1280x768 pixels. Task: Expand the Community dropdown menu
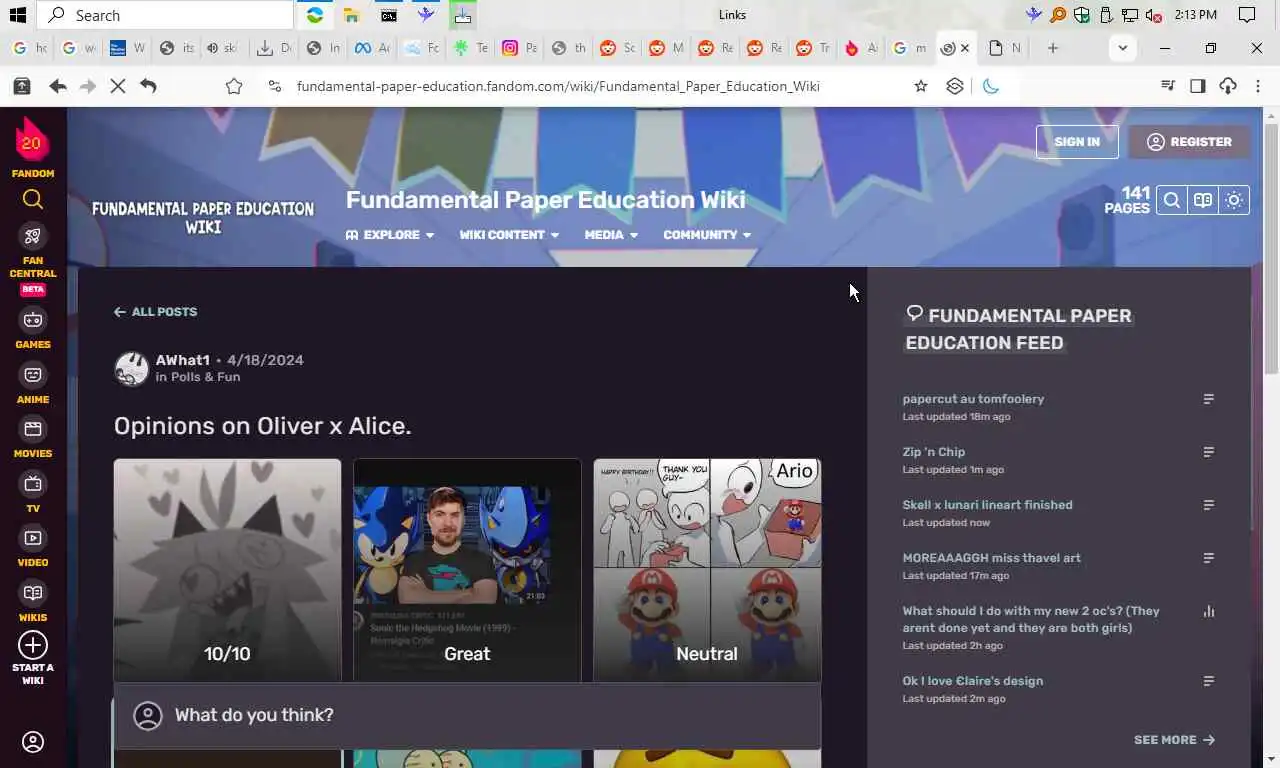click(707, 235)
